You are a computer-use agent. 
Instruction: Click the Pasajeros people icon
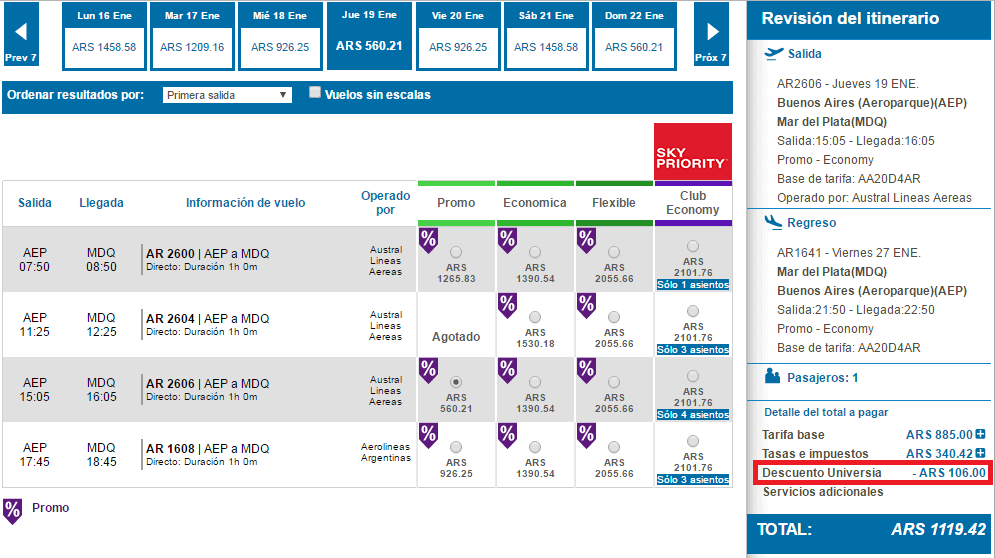click(772, 376)
